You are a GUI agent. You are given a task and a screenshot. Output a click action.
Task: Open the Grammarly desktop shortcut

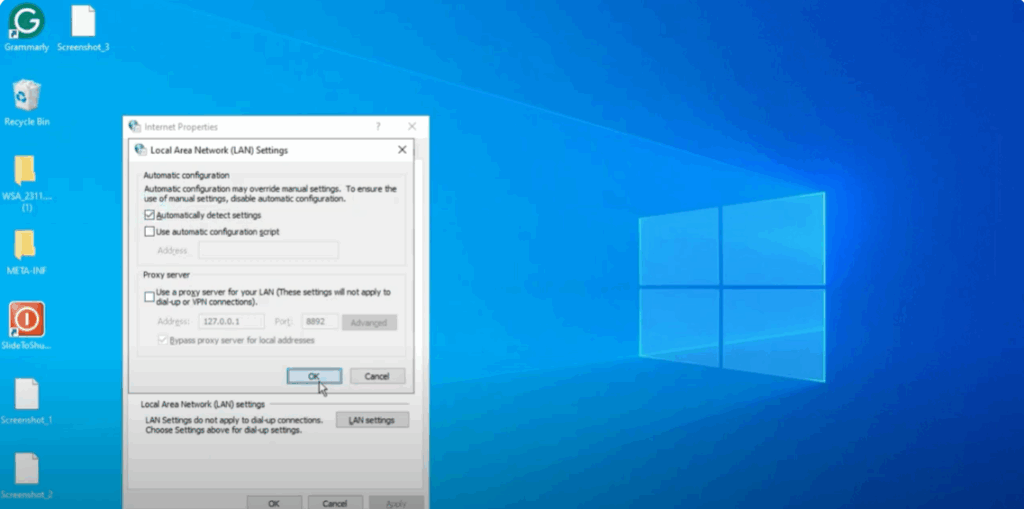point(26,21)
